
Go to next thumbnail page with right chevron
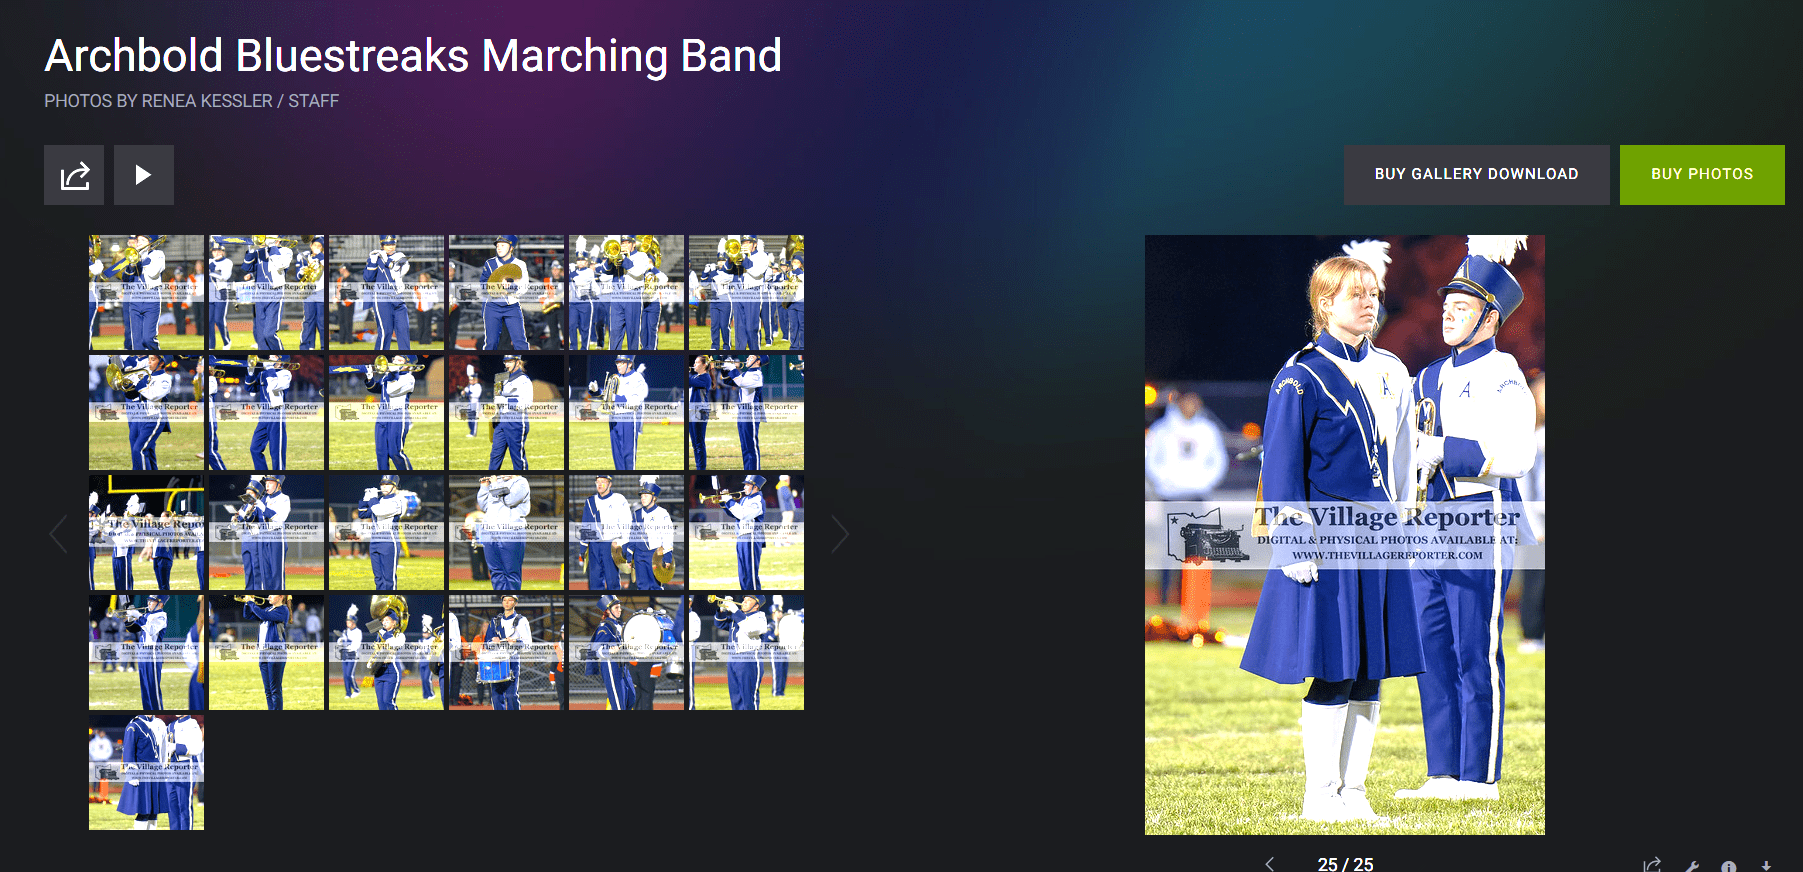840,534
